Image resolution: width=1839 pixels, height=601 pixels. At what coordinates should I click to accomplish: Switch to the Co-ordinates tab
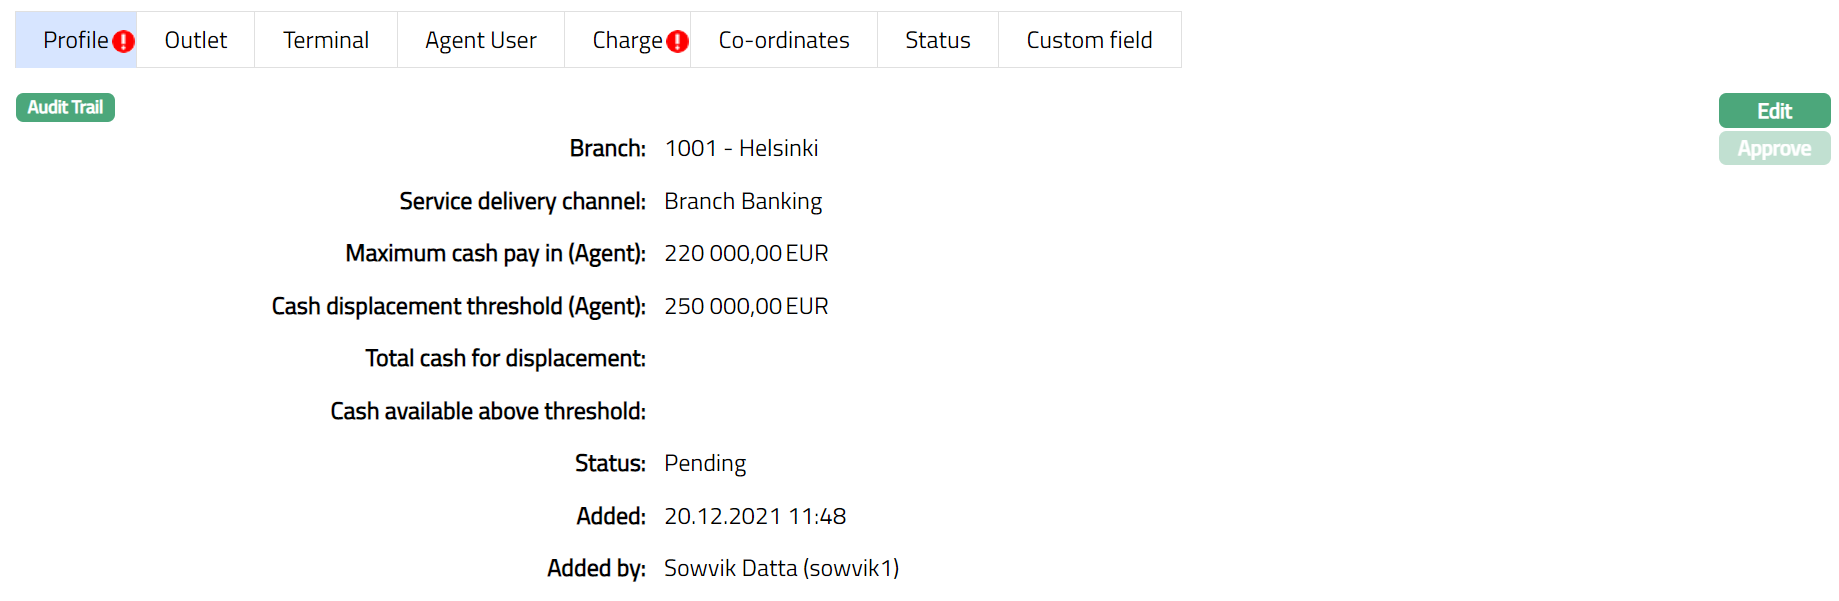(784, 40)
